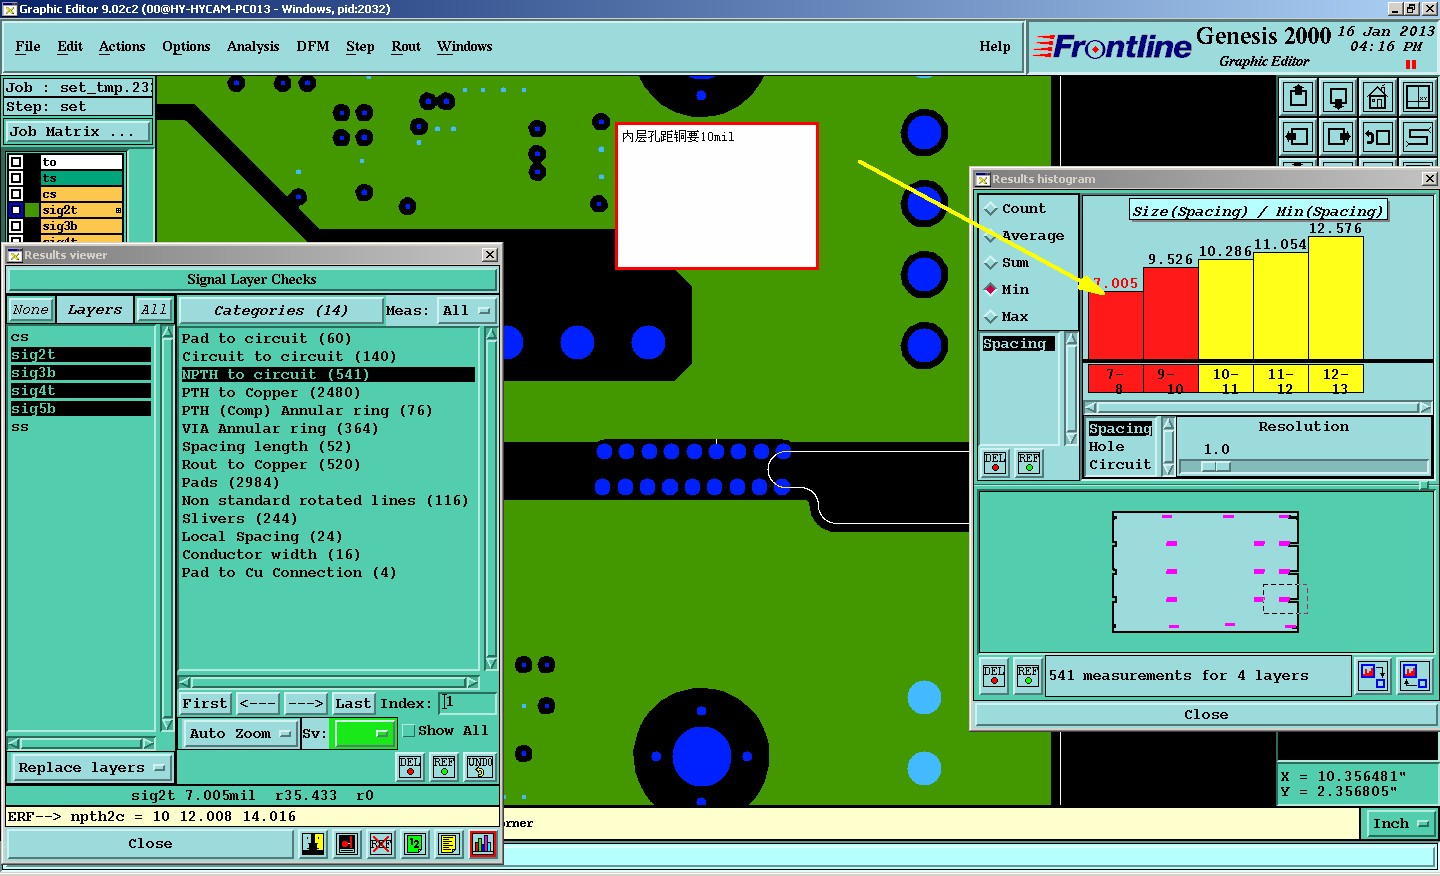Click the None layers button
Viewport: 1440px width, 876px height.
[x=31, y=311]
